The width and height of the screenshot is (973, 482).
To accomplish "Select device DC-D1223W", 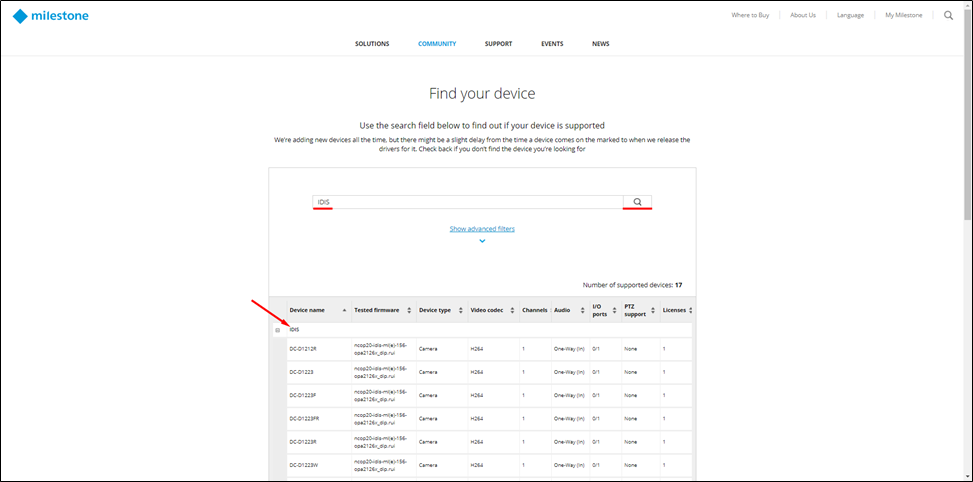I will coord(303,465).
